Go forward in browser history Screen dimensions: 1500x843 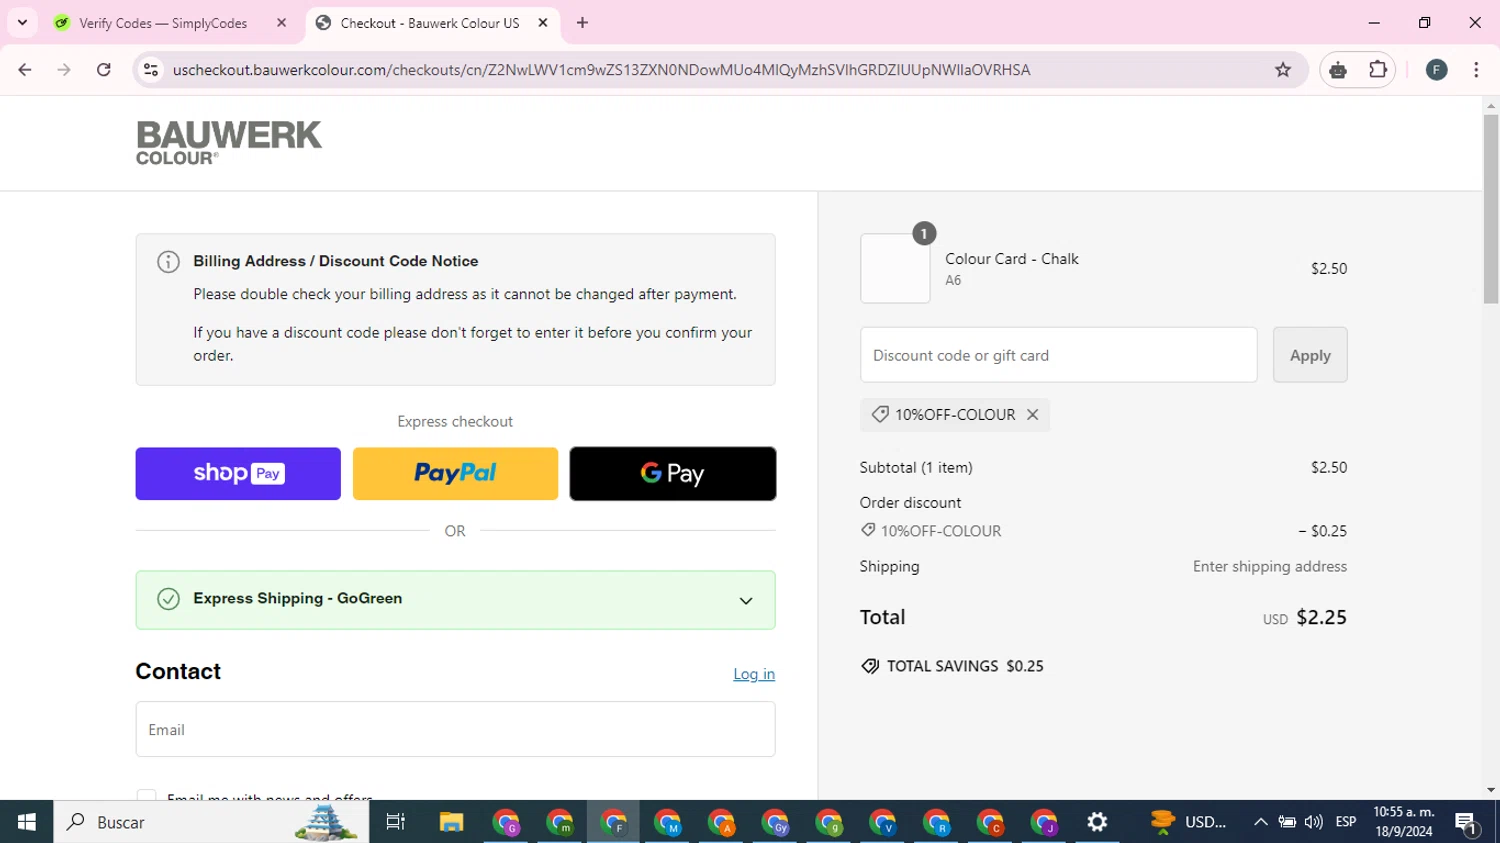[64, 70]
